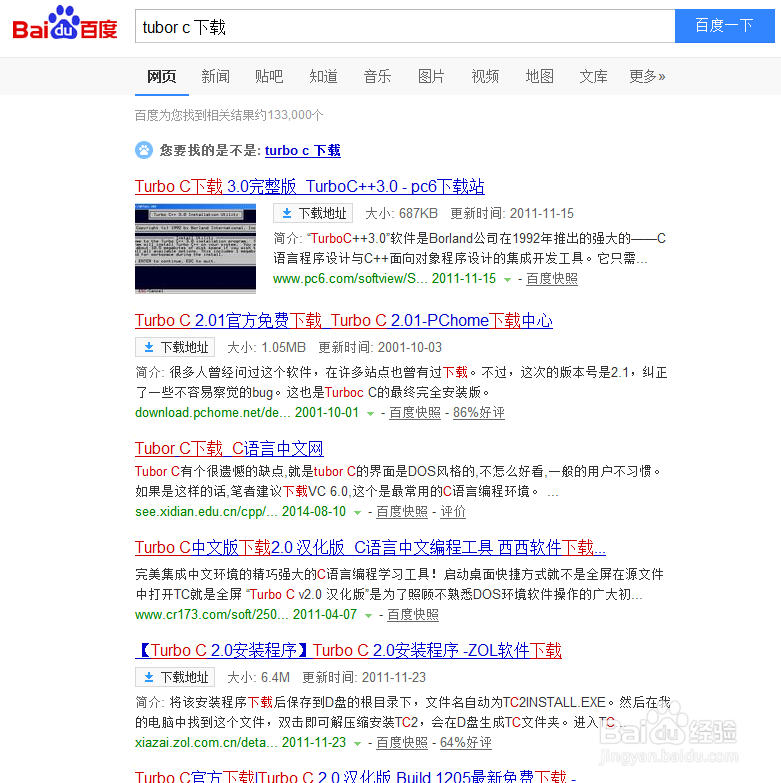Click the see.xidian.edu.cn/cpp URL text
Screen dimensions: 781x783
coord(206,512)
